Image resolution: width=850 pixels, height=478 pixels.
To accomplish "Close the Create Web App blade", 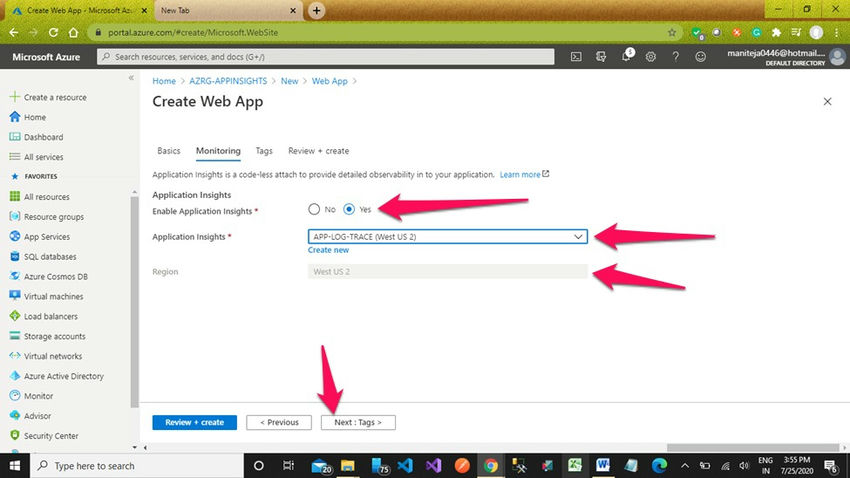I will coord(827,101).
